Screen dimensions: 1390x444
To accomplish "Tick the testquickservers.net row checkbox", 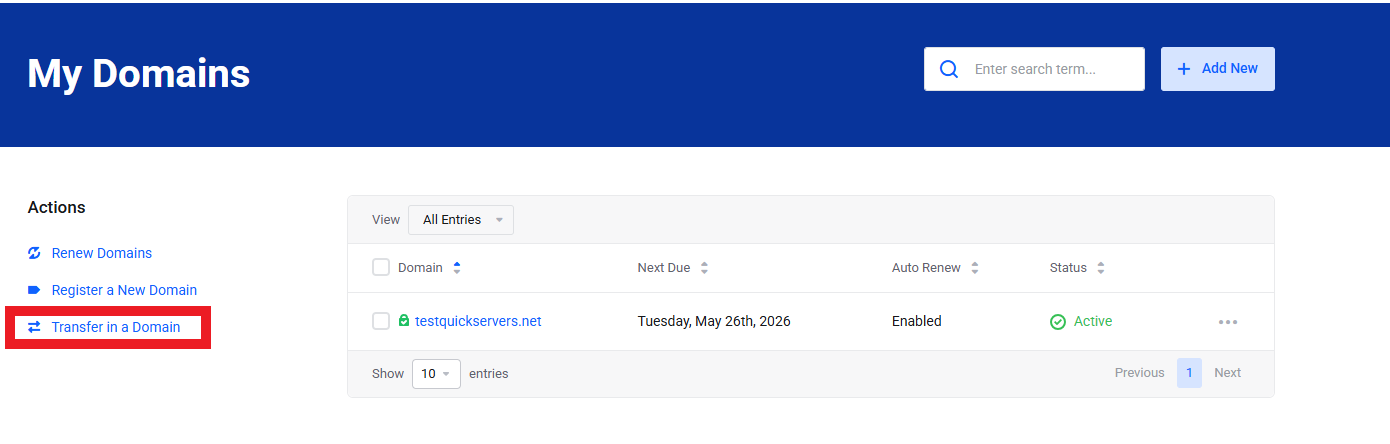I will pyautogui.click(x=381, y=321).
